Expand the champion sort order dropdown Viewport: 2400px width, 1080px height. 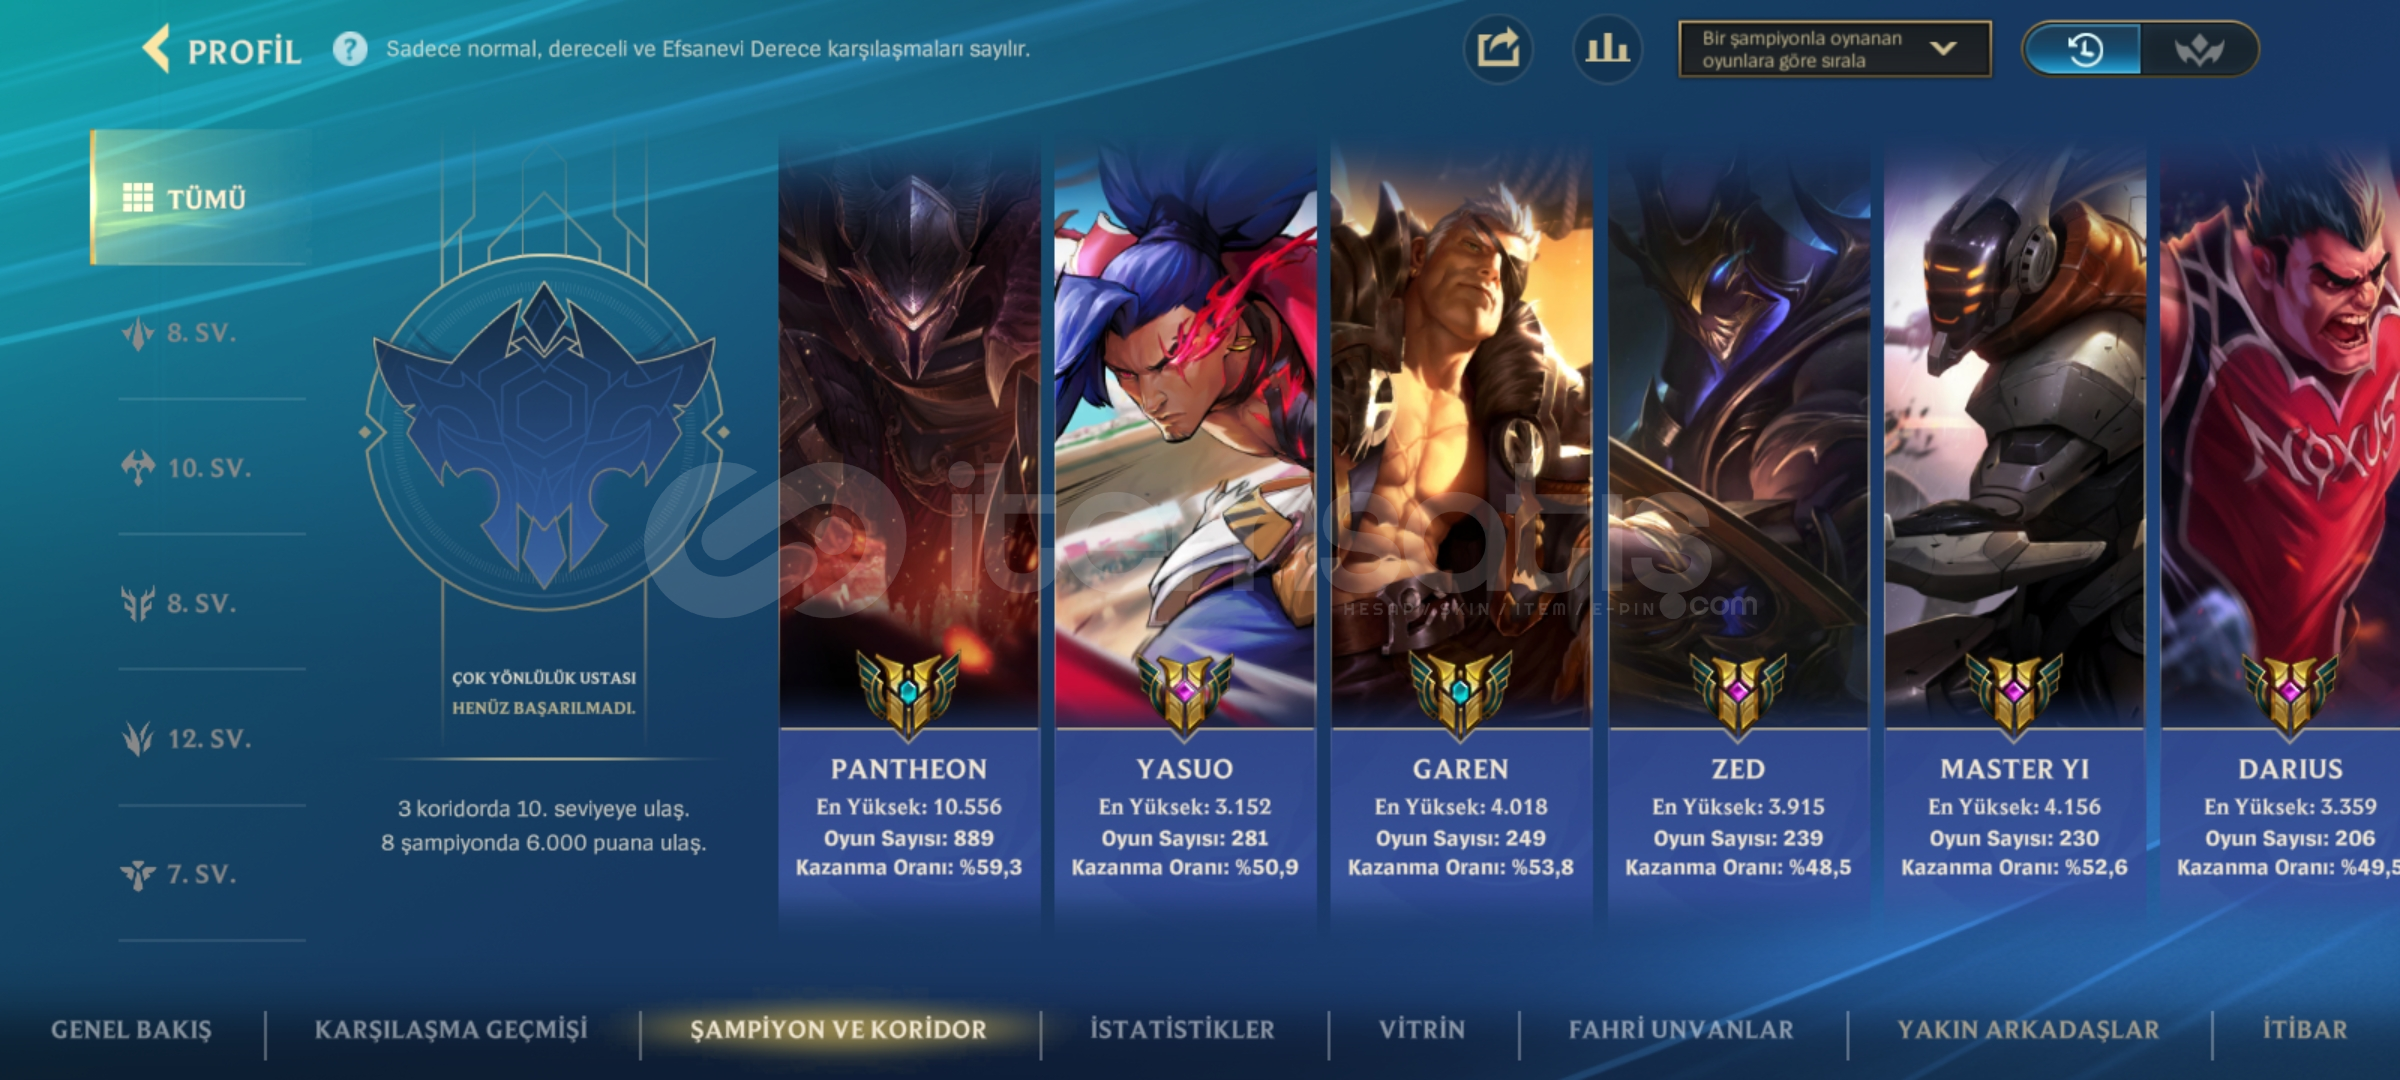tap(1834, 49)
